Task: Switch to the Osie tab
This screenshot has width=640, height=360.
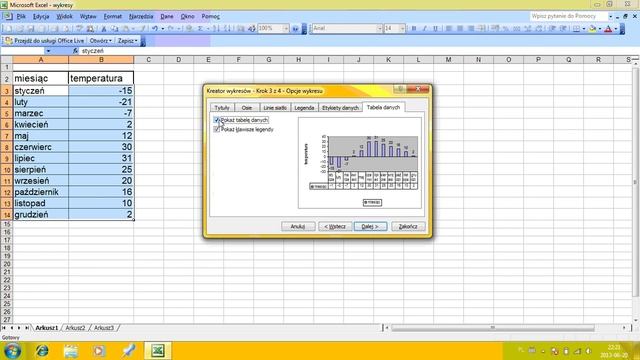Action: click(x=247, y=107)
